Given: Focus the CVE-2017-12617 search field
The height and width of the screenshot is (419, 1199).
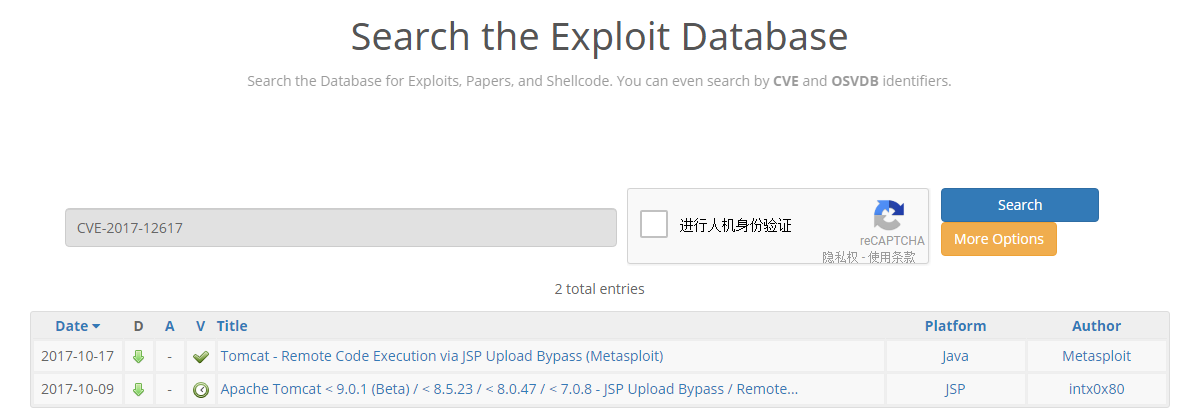Looking at the screenshot, I should 340,227.
